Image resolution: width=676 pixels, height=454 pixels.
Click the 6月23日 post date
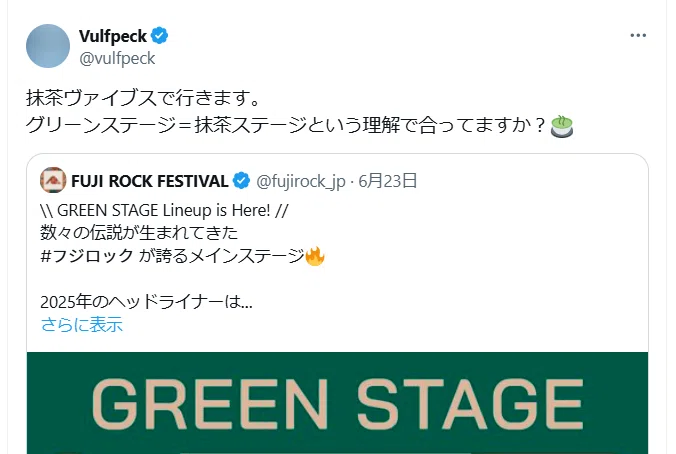point(388,181)
